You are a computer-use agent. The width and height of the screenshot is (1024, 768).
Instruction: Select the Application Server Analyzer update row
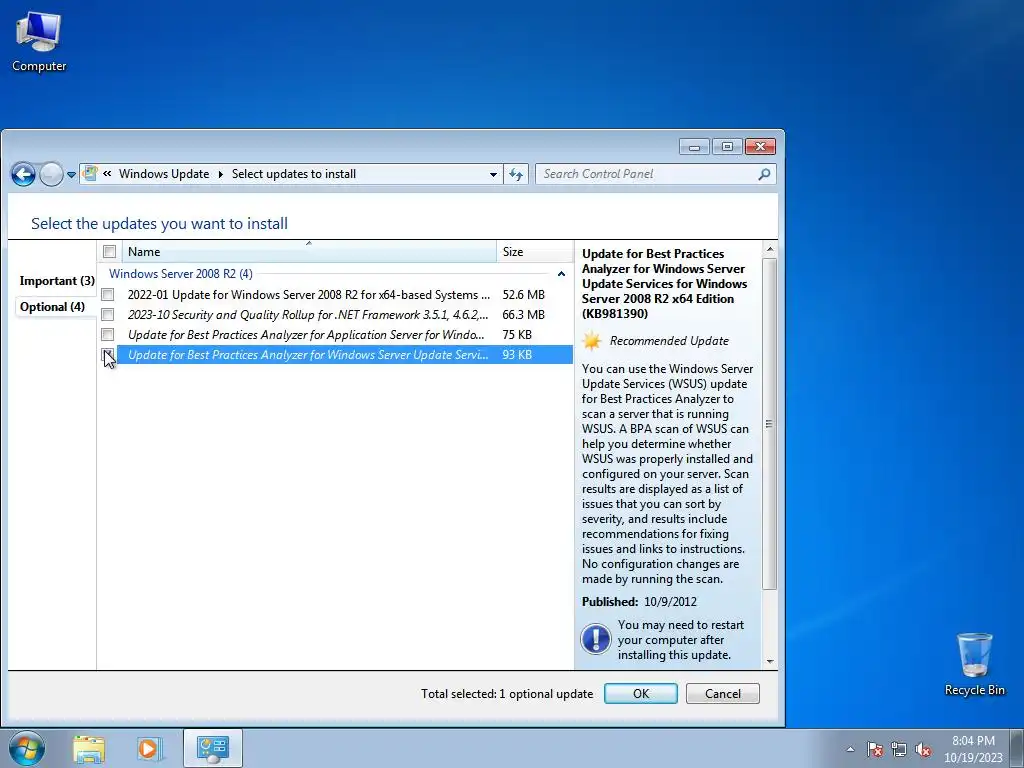336,334
